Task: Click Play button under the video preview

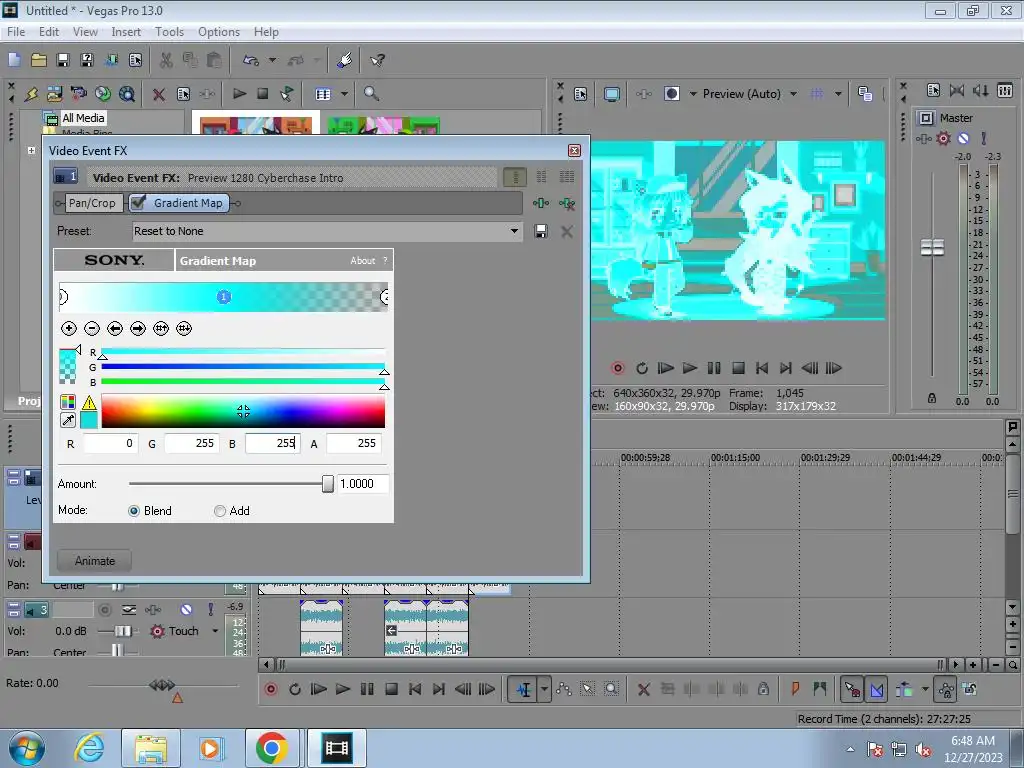Action: [690, 368]
